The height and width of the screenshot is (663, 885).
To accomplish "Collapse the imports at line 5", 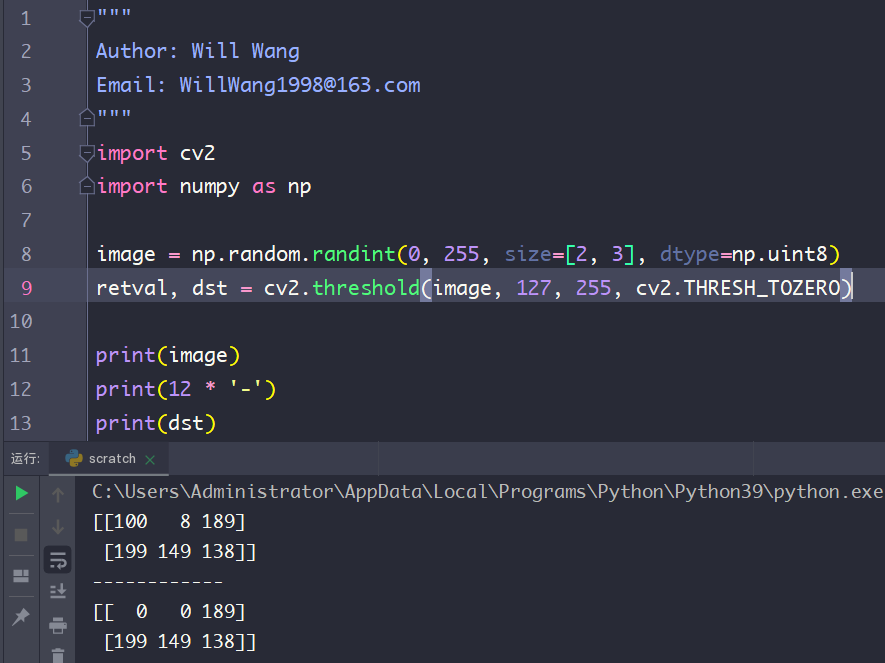I will click(87, 153).
